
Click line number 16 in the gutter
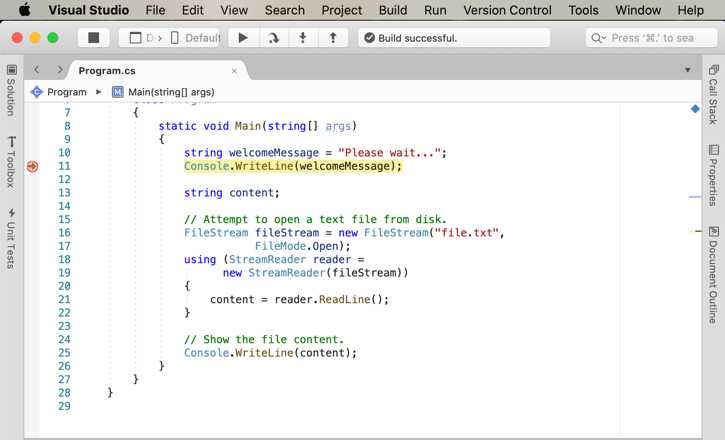[x=64, y=232]
